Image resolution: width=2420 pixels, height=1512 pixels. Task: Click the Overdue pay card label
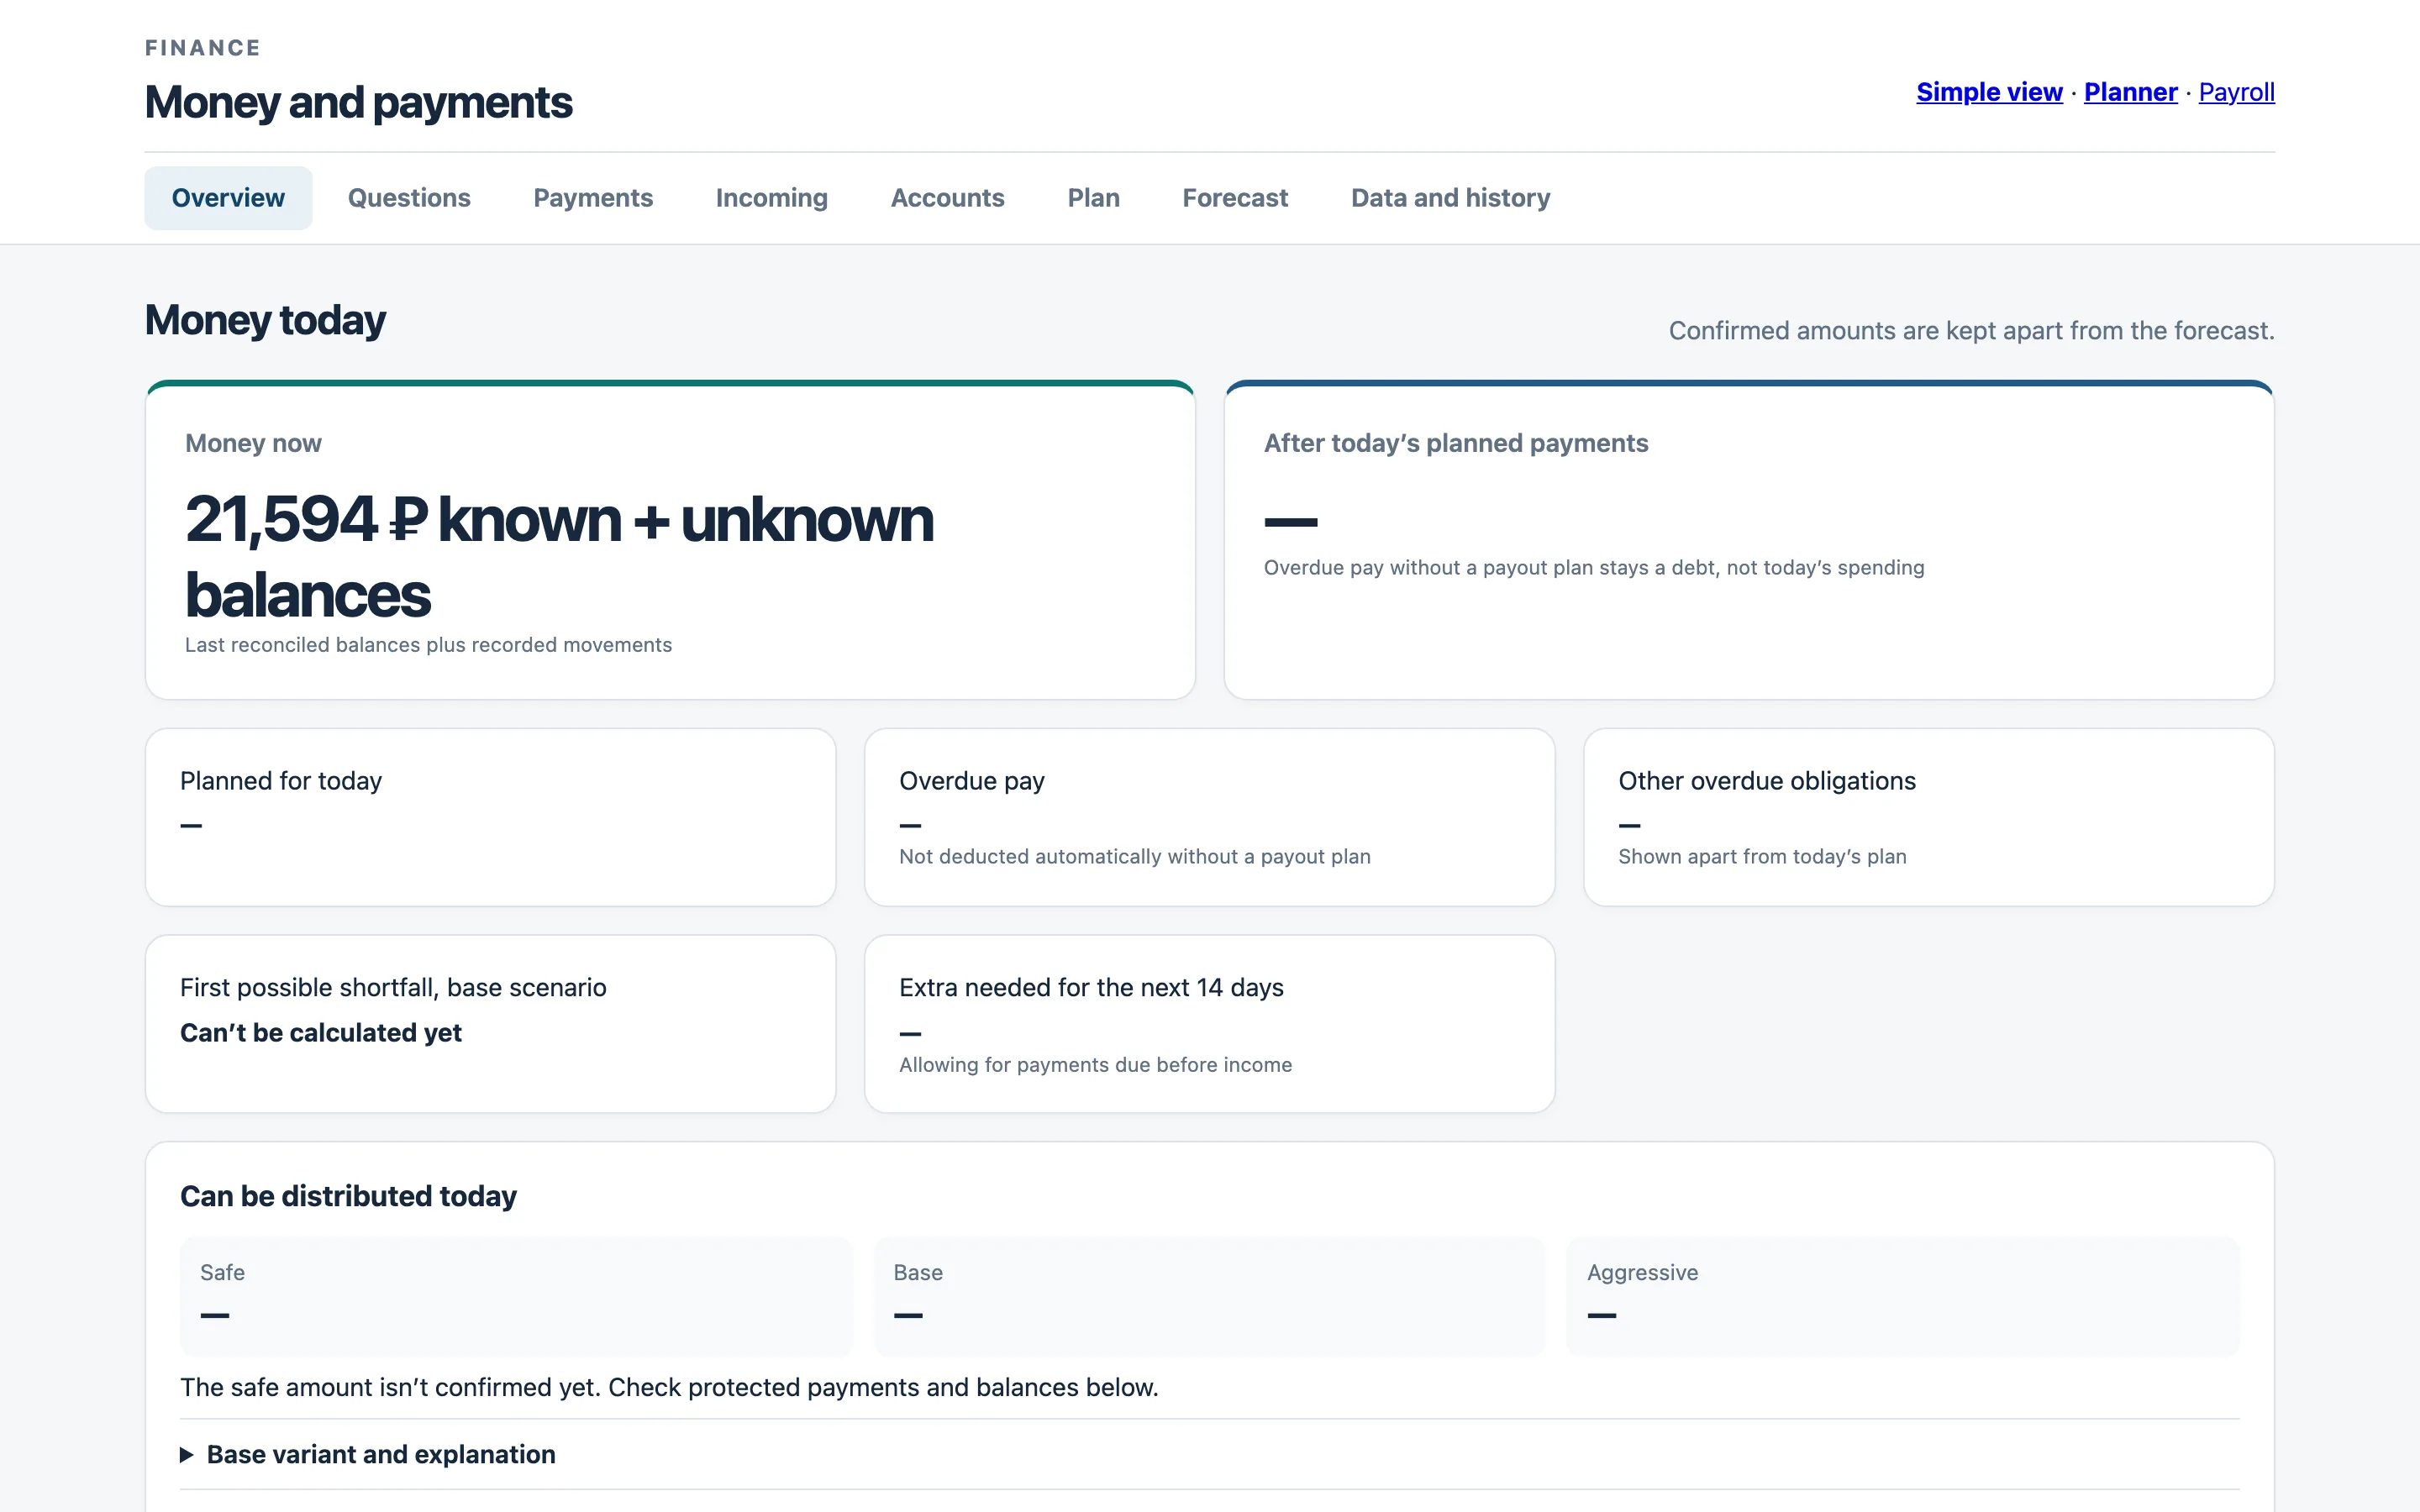tap(972, 781)
